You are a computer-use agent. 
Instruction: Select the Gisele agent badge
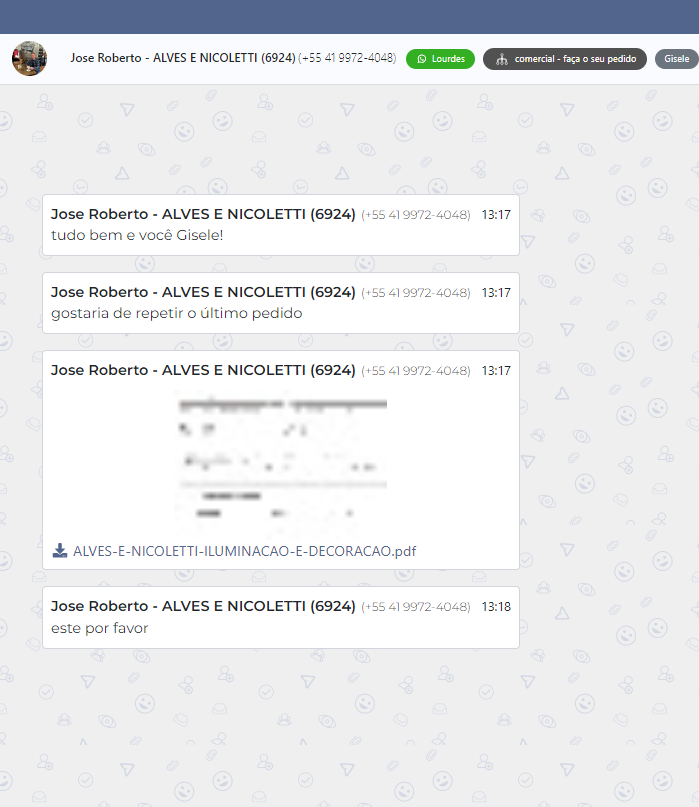(677, 59)
